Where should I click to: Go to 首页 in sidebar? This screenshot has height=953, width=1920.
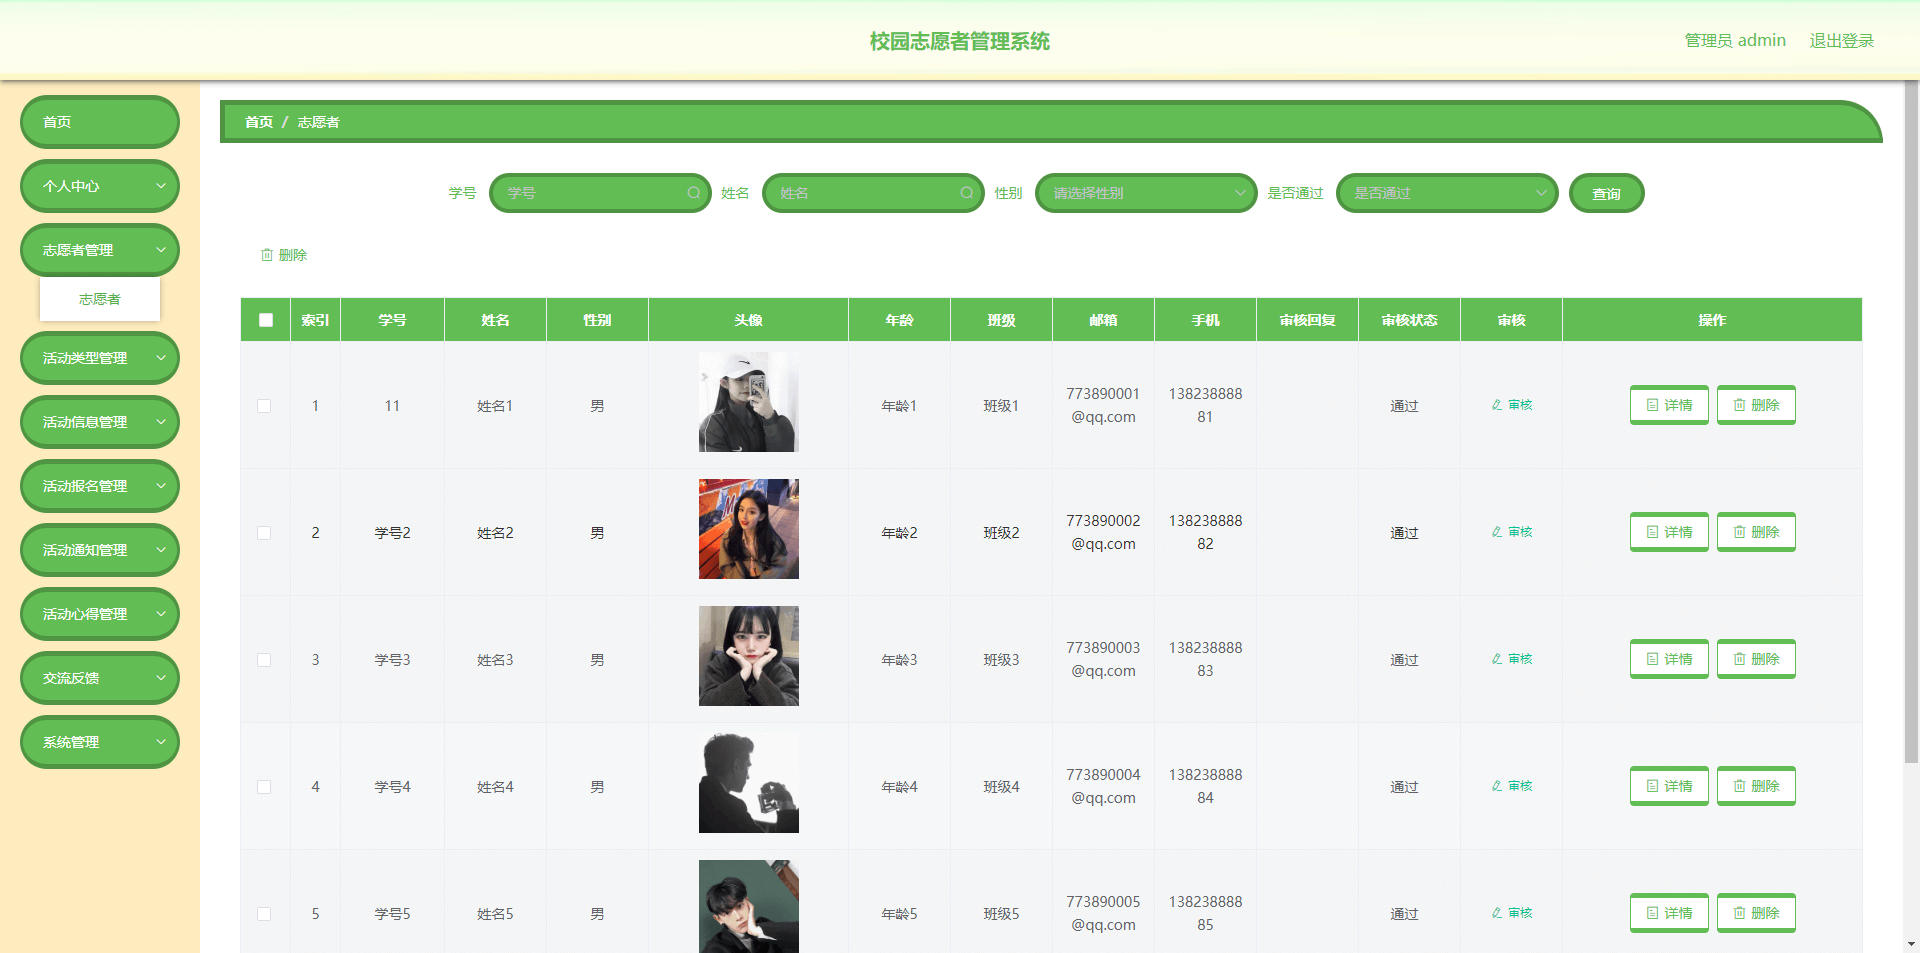pyautogui.click(x=100, y=122)
